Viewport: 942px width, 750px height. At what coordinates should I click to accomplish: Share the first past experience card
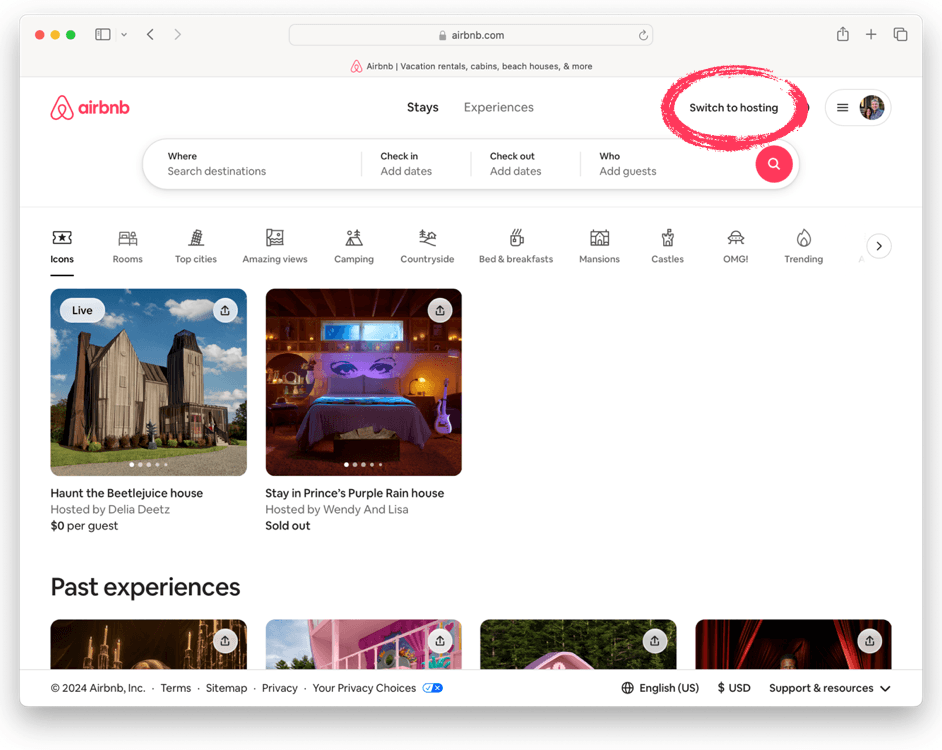[225, 641]
